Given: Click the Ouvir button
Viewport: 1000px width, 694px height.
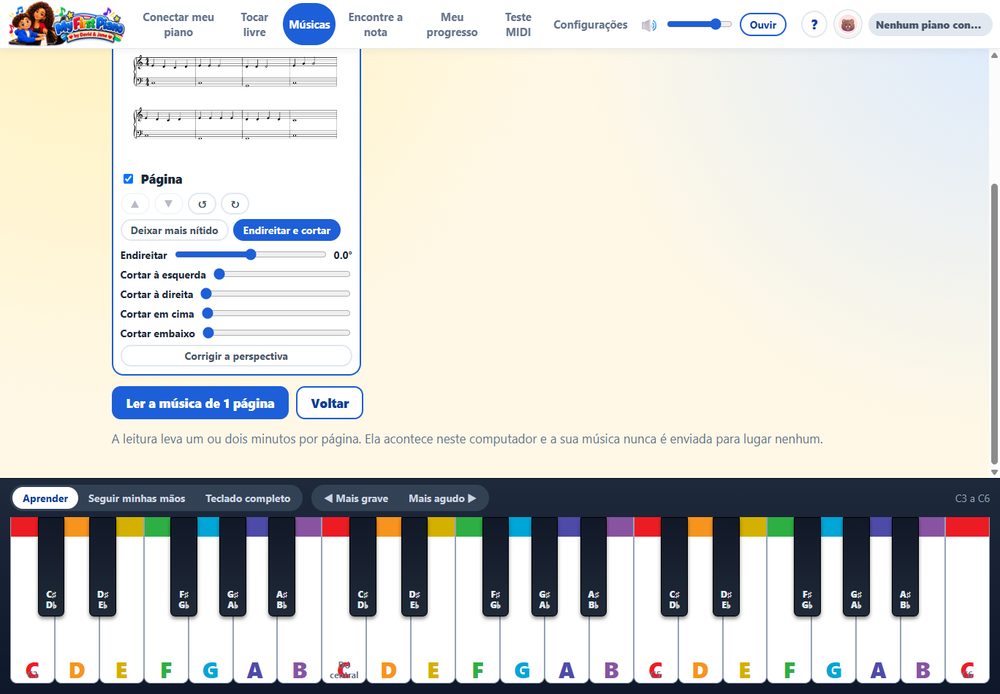Looking at the screenshot, I should point(763,25).
